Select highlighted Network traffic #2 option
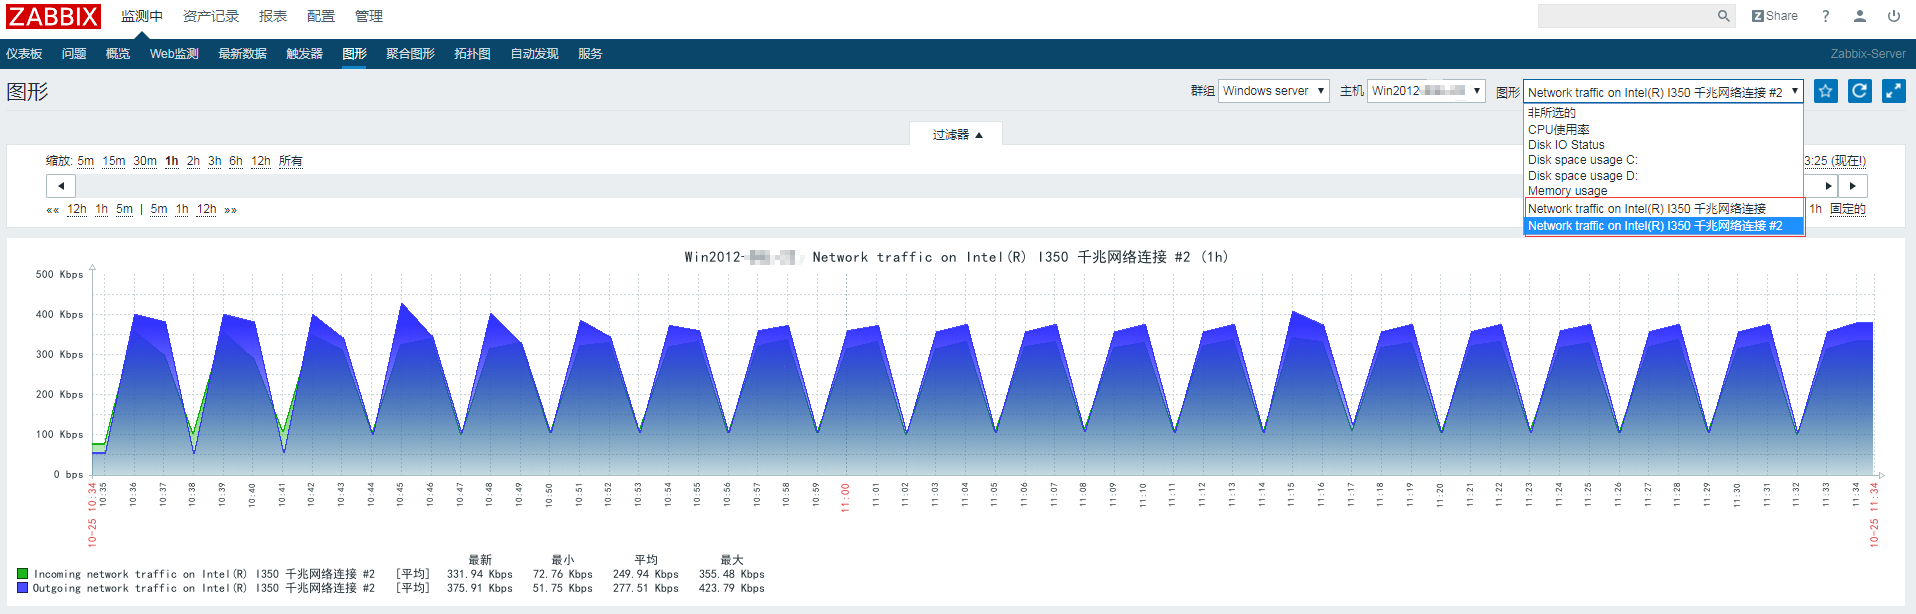Viewport: 1916px width, 614px height. tap(1663, 226)
